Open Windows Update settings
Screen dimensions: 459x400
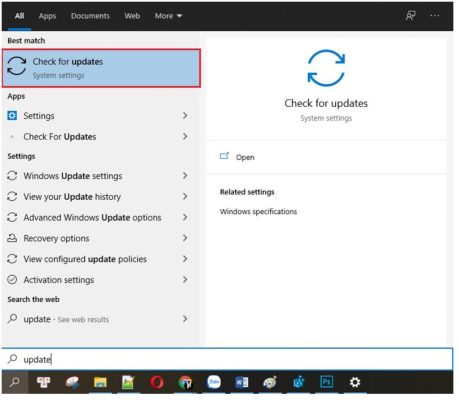tap(99, 176)
